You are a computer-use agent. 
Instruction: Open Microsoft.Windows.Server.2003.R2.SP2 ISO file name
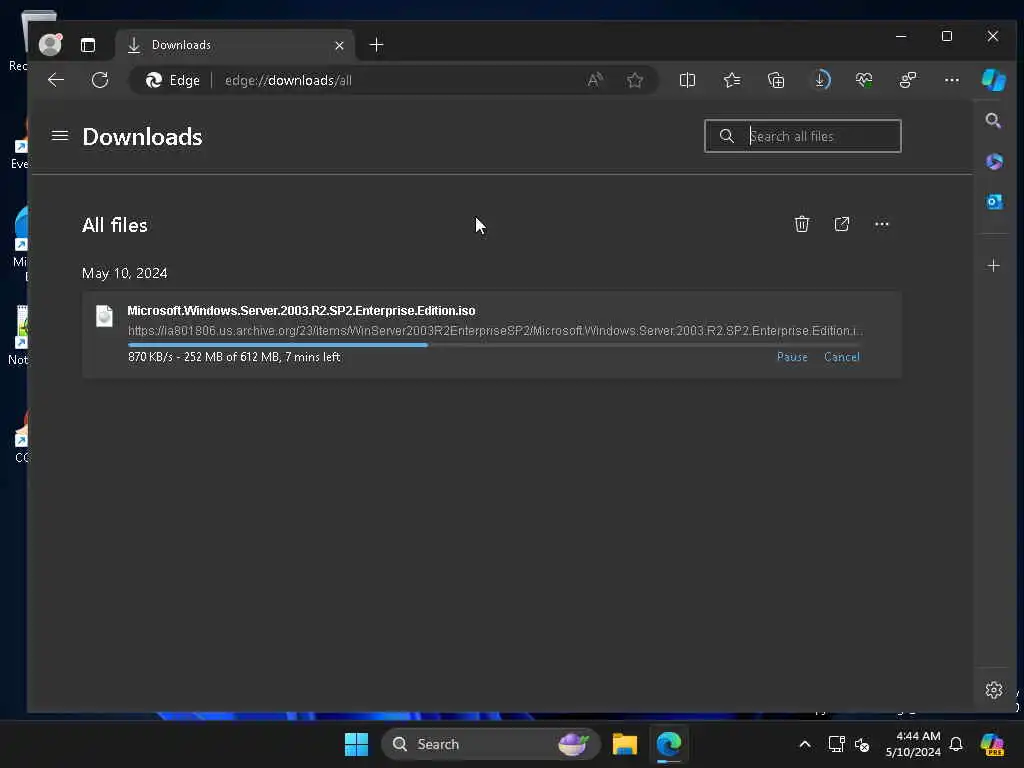point(301,311)
